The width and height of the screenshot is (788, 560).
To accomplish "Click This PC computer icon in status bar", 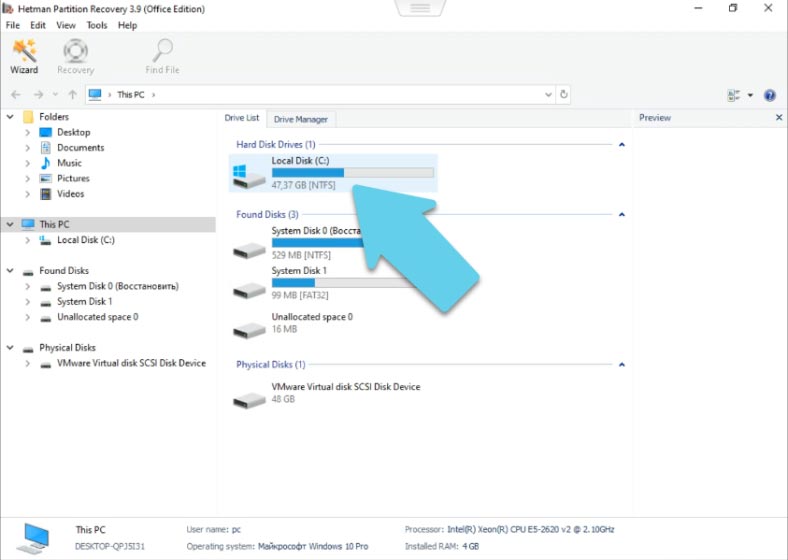I will tap(33, 537).
